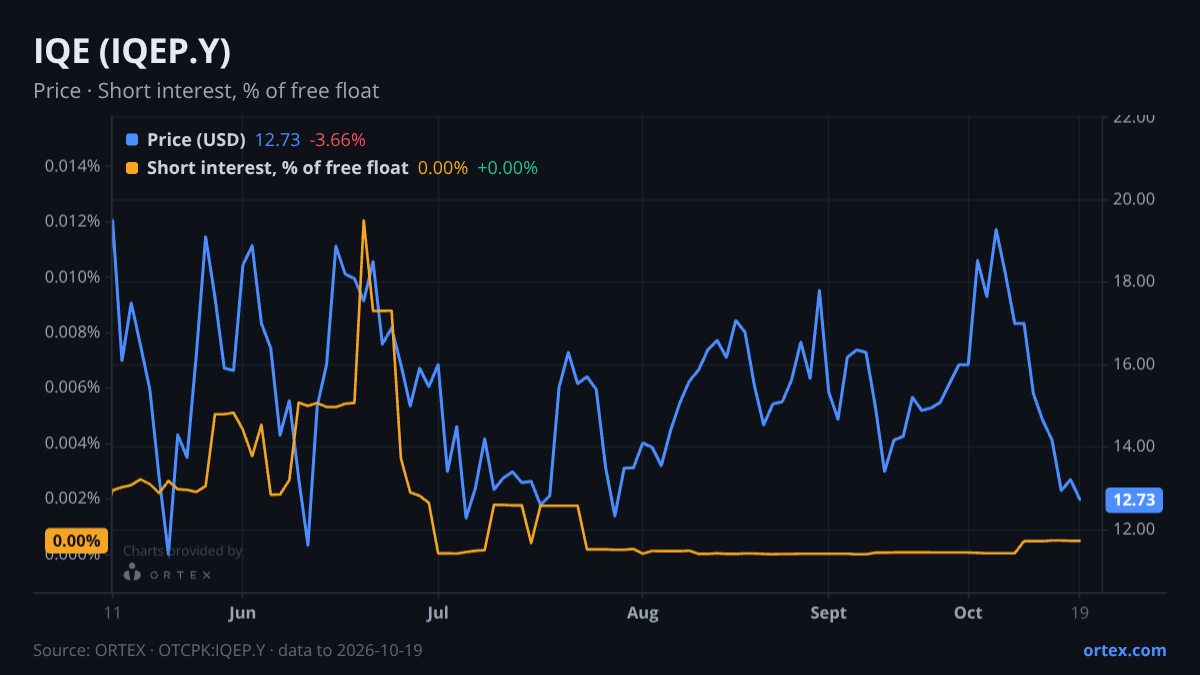Viewport: 1200px width, 675px height.
Task: Click the 0.008% left axis label
Action: coord(72,332)
